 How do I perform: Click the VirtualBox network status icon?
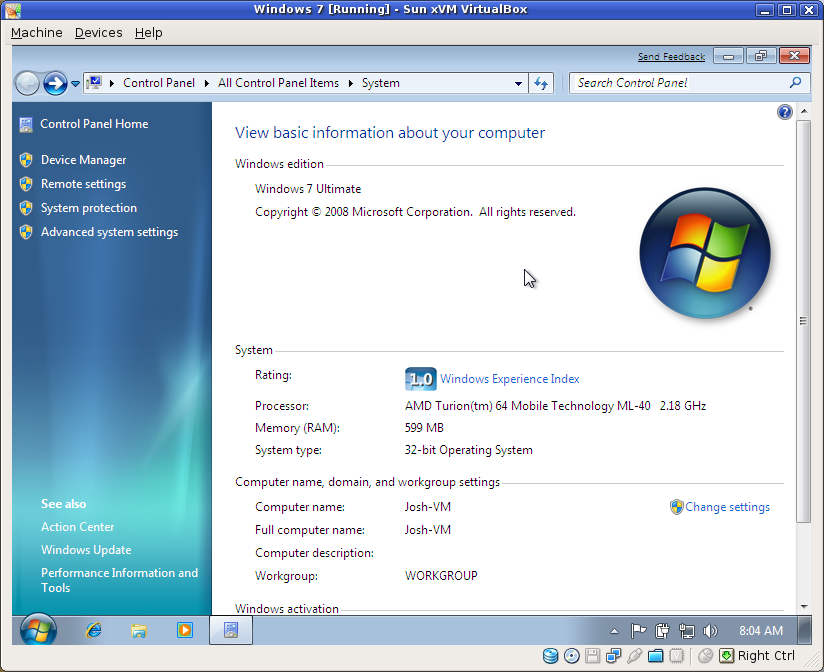point(613,656)
